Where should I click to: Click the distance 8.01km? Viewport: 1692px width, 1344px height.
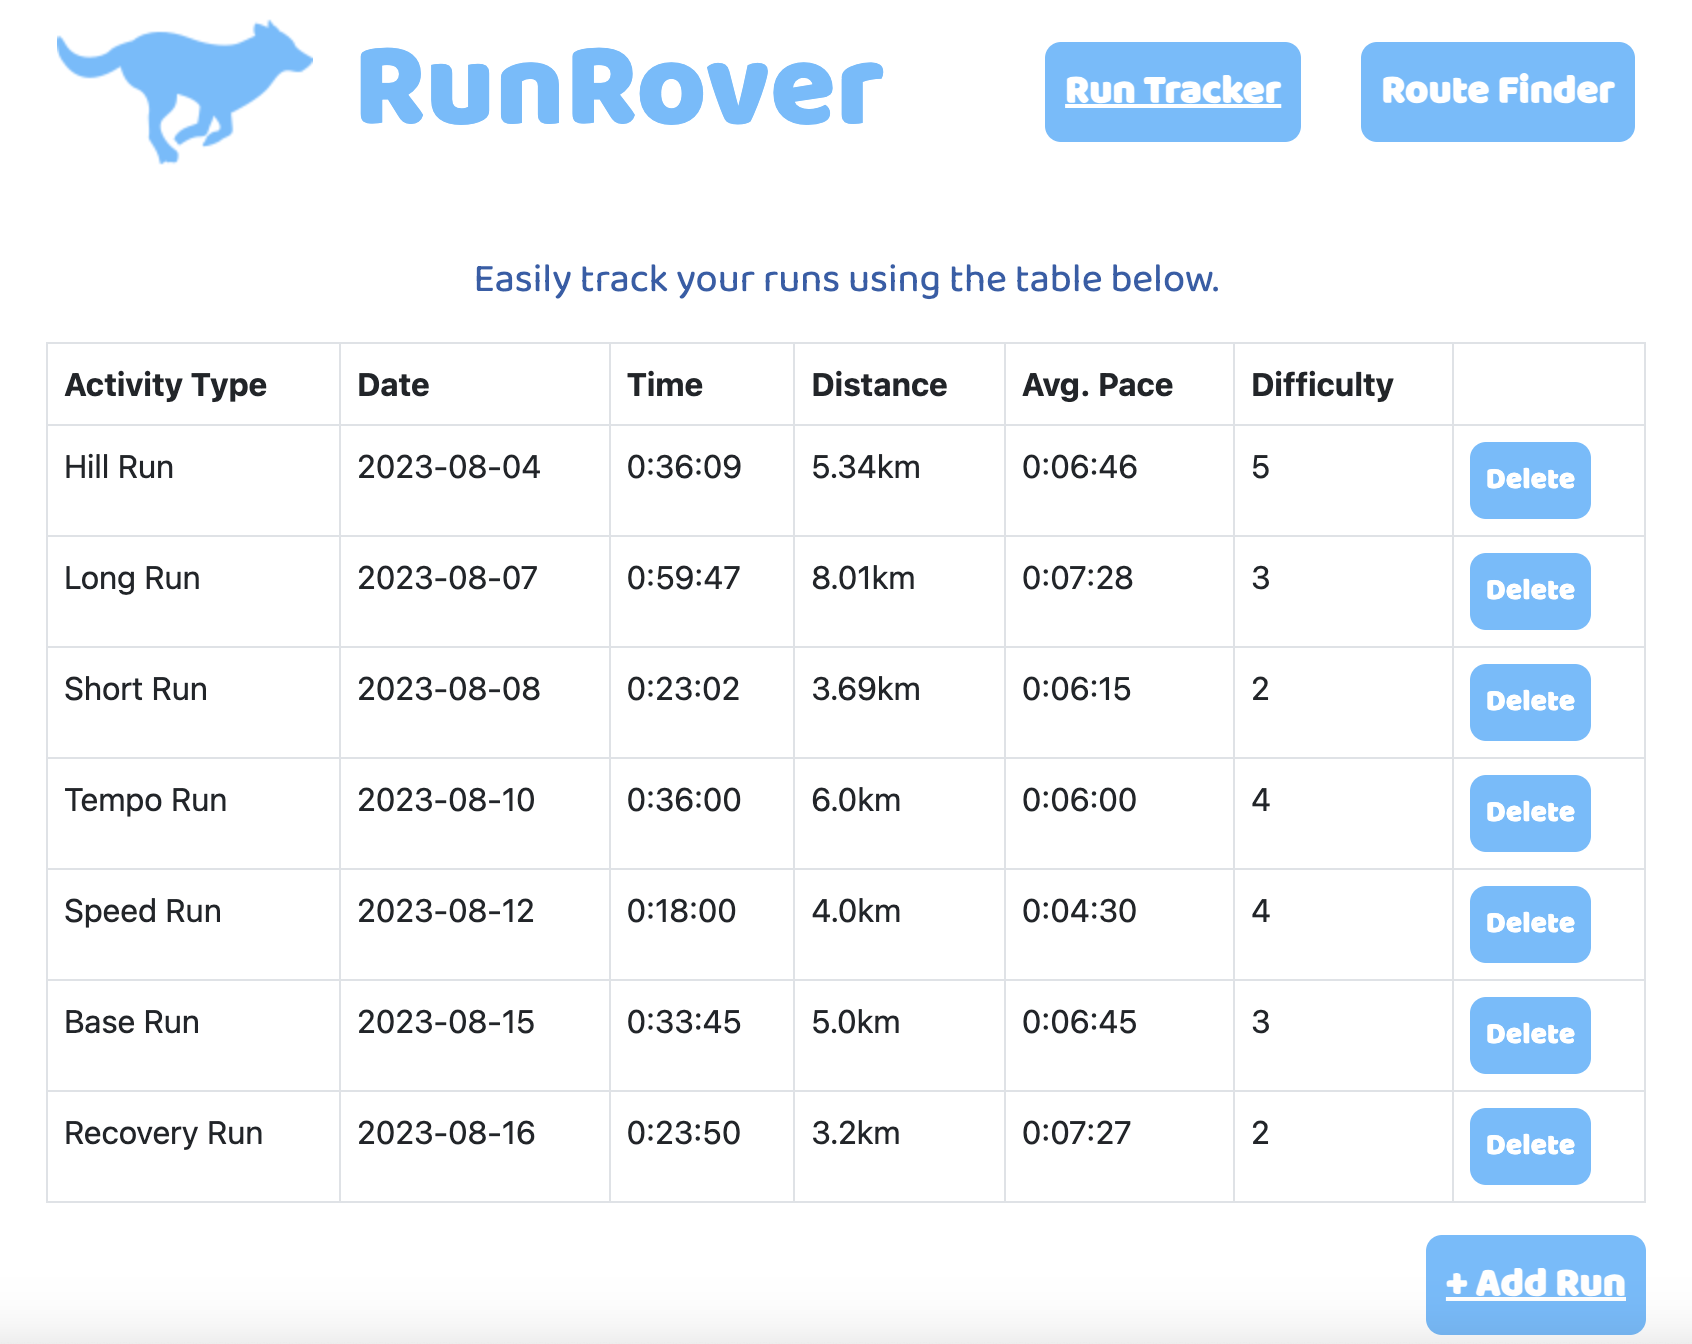pyautogui.click(x=863, y=578)
